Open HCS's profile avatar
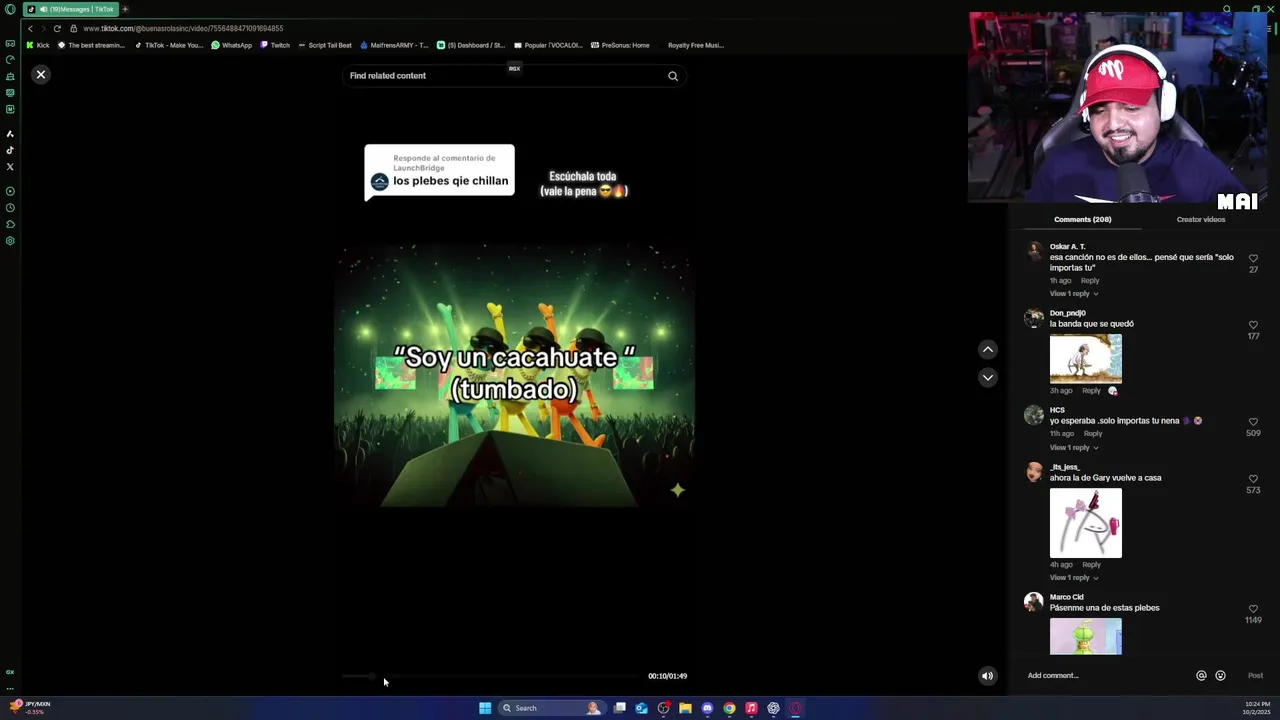1280x720 pixels. click(1033, 416)
